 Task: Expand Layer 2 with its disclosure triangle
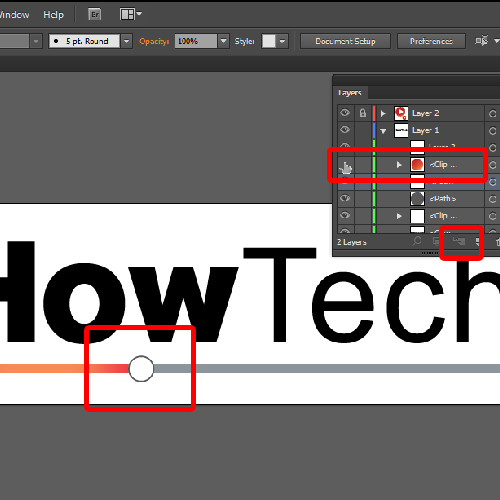(383, 114)
